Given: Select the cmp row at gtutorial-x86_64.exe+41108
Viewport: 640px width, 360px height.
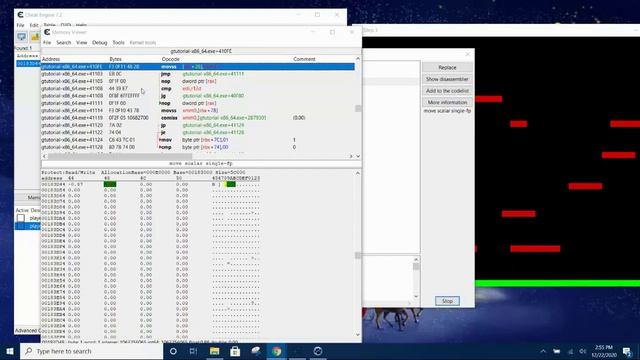Looking at the screenshot, I should (198, 89).
